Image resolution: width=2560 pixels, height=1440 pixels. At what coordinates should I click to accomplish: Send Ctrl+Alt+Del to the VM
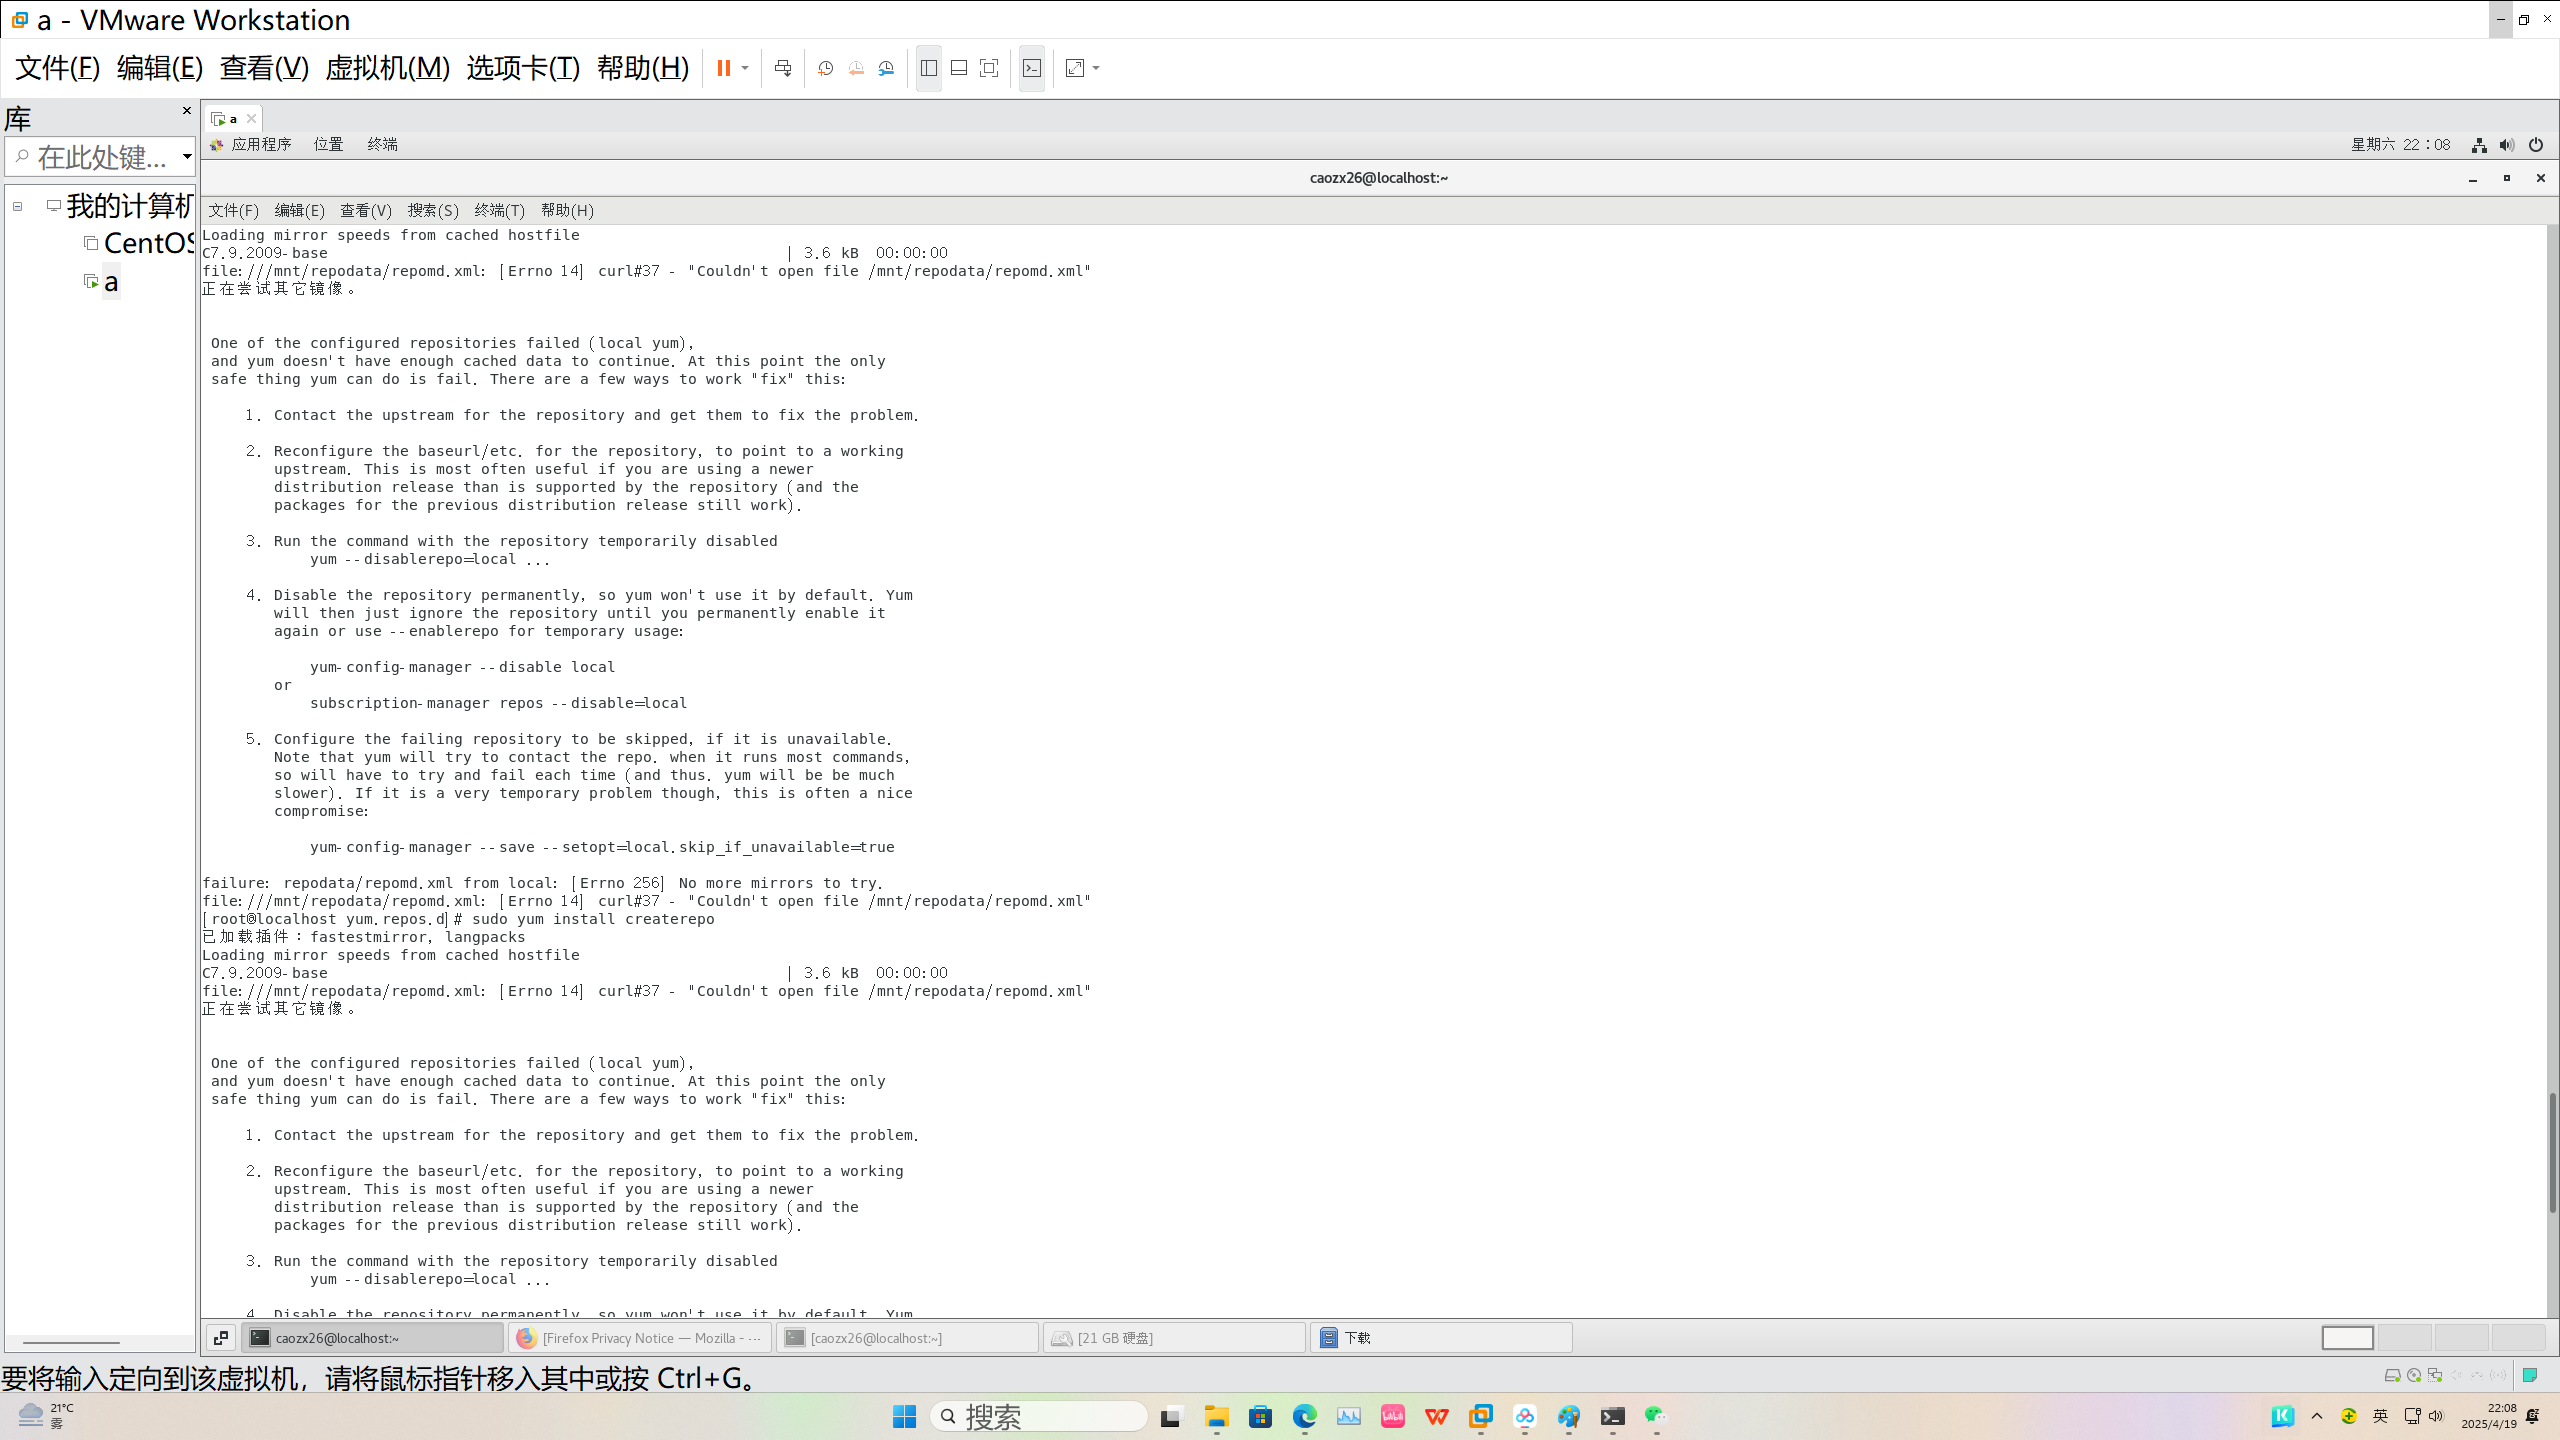pyautogui.click(x=783, y=68)
